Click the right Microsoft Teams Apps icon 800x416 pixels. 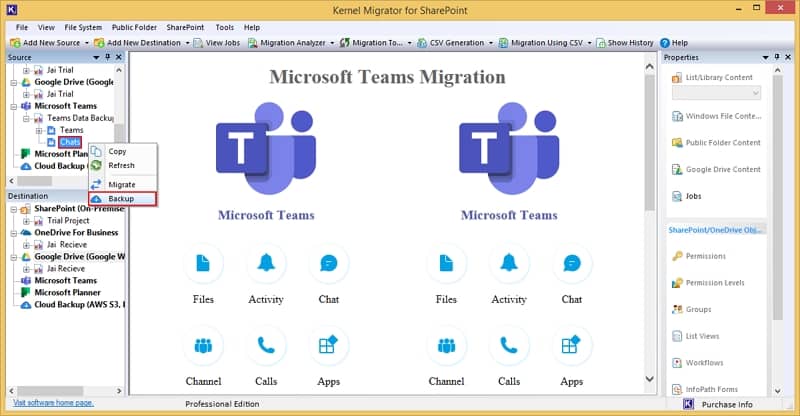click(x=571, y=346)
